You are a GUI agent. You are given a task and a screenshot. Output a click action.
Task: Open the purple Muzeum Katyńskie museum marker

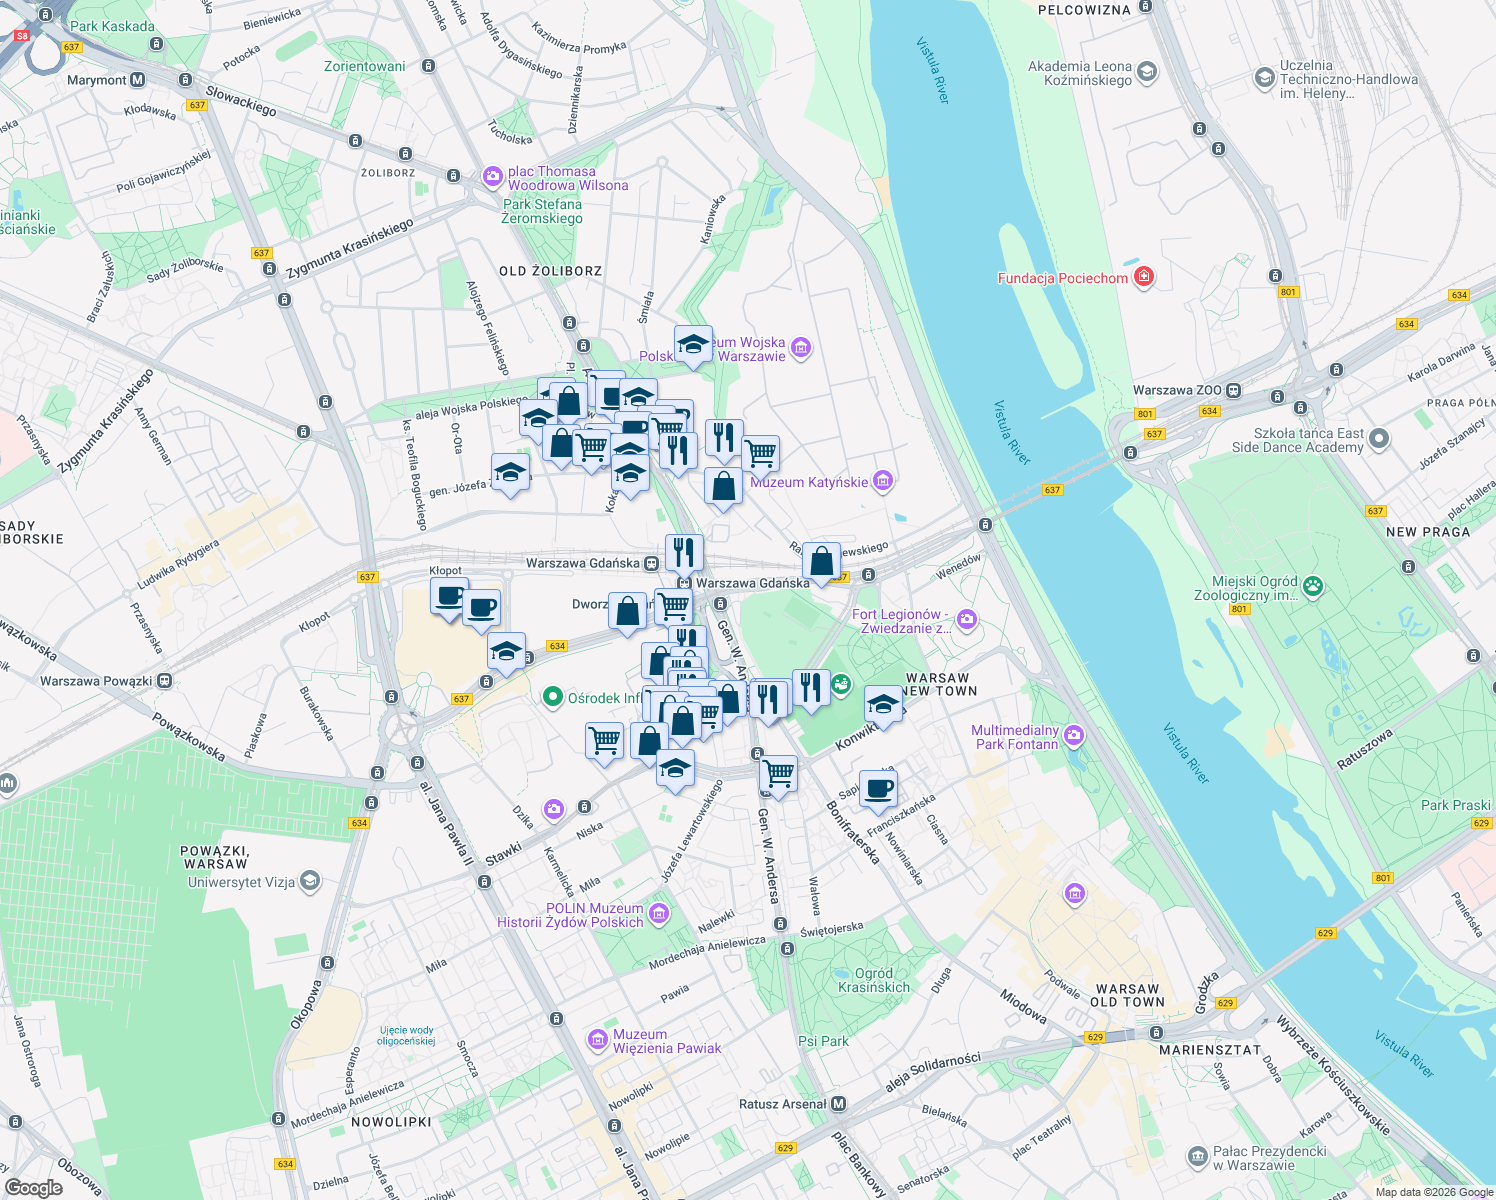pos(881,481)
